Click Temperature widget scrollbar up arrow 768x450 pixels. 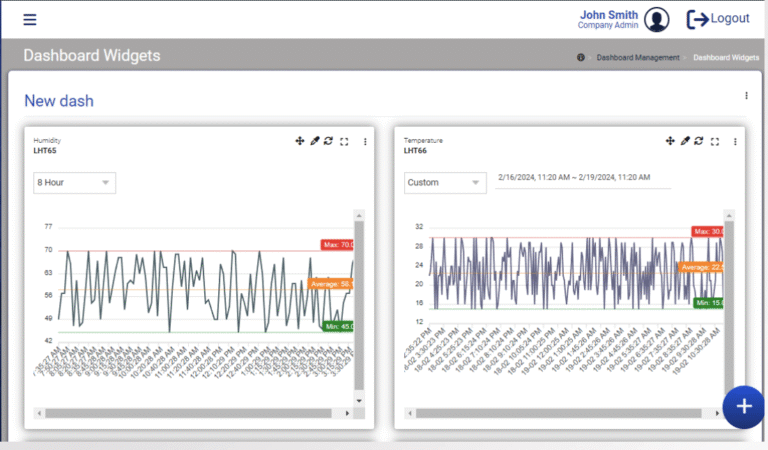pos(729,215)
